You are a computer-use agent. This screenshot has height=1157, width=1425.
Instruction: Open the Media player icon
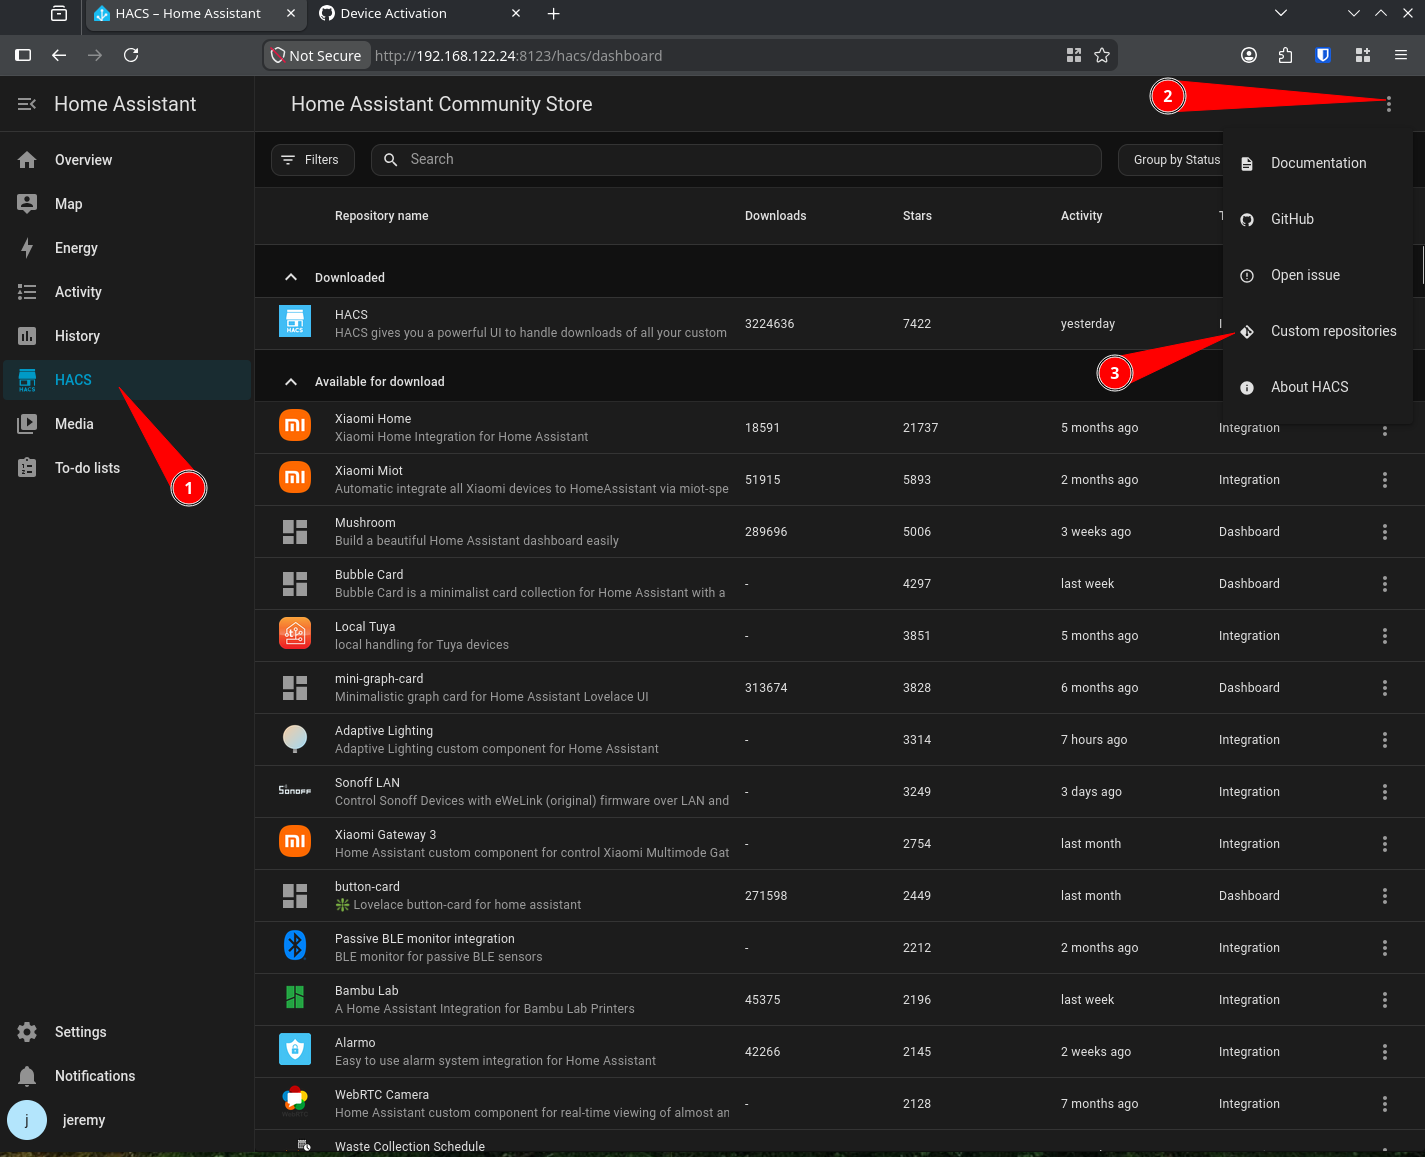click(27, 424)
